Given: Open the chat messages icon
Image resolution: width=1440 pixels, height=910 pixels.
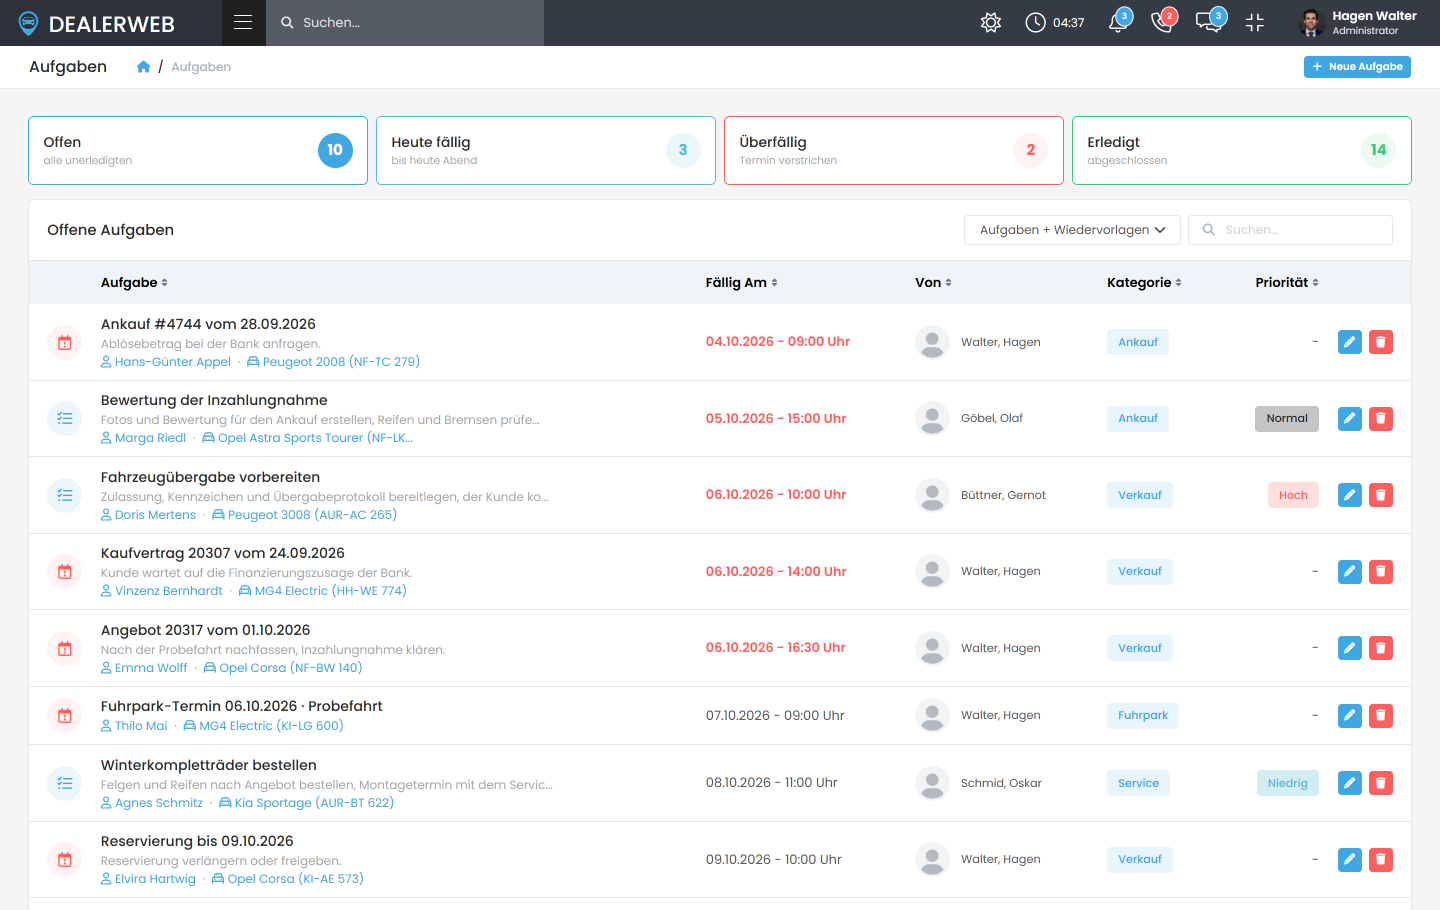Looking at the screenshot, I should tap(1210, 22).
